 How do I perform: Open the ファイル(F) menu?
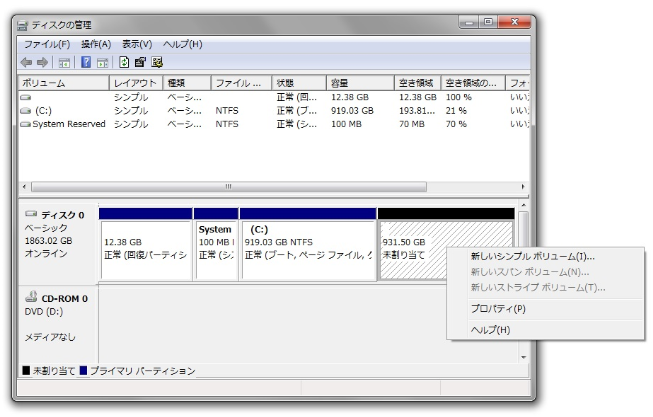coord(46,45)
